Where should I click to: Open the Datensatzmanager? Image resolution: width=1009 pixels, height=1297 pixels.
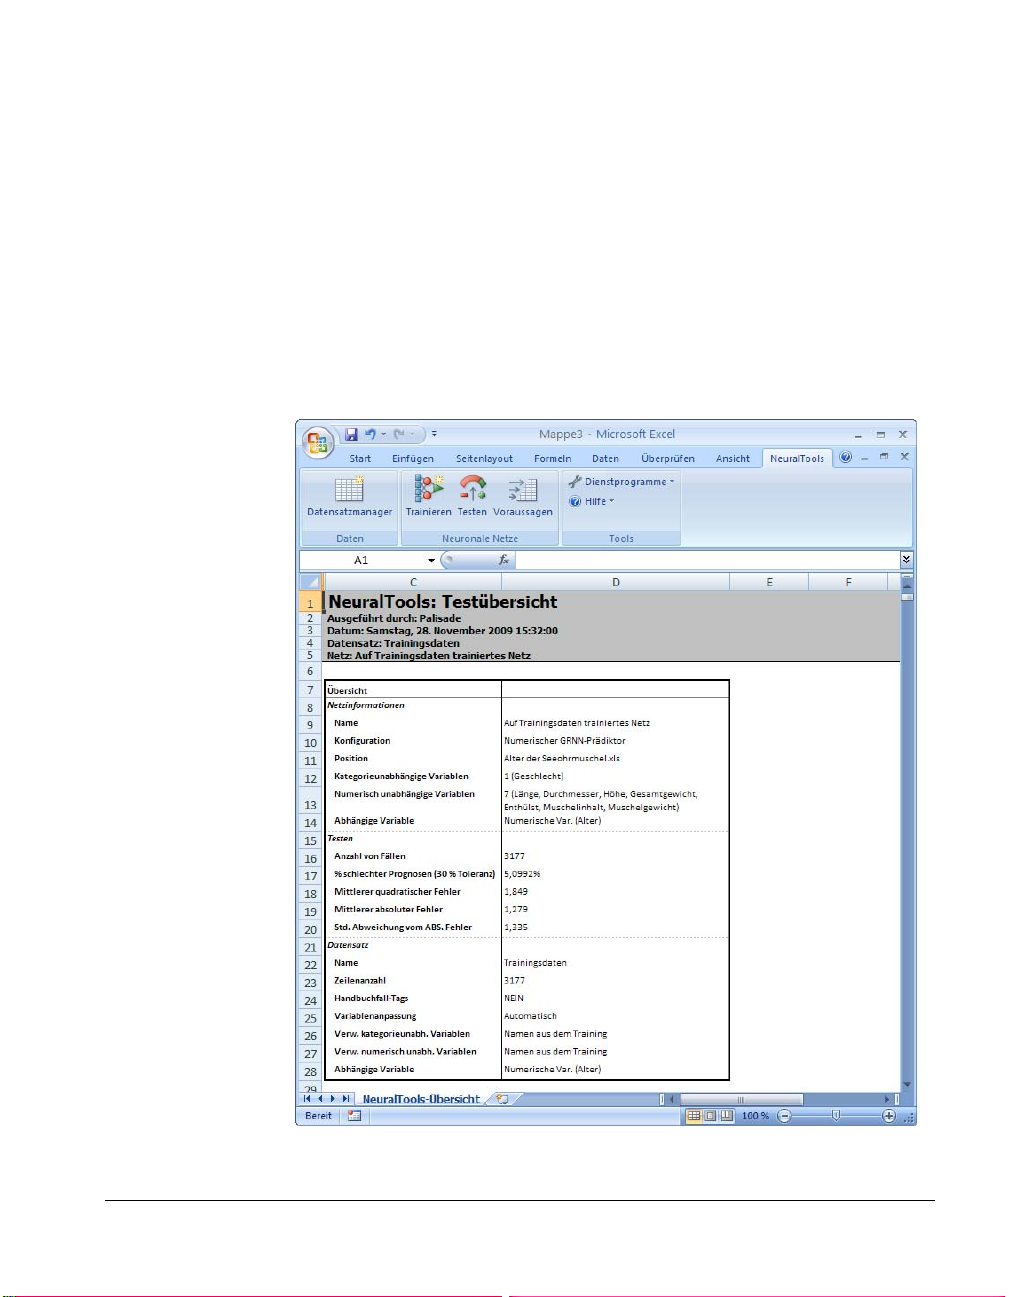[350, 496]
